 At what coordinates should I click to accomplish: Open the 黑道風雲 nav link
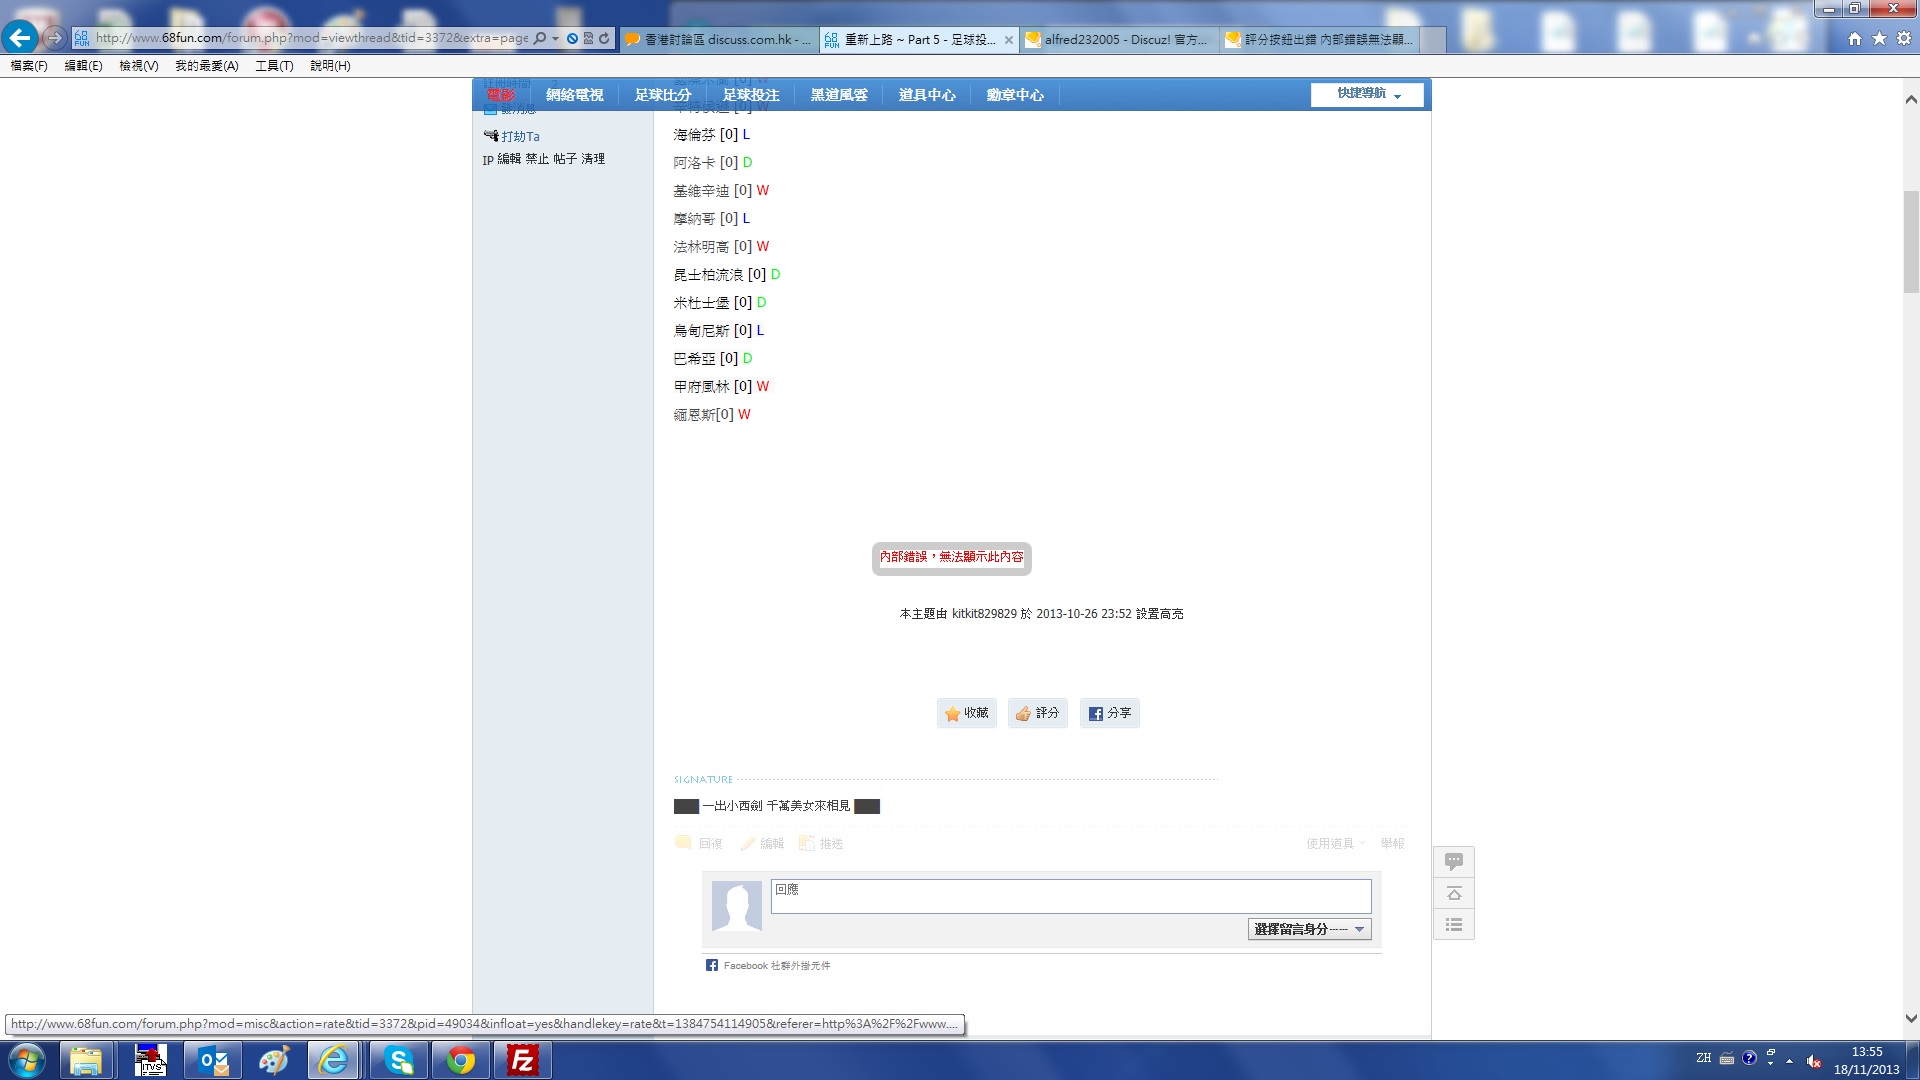839,95
